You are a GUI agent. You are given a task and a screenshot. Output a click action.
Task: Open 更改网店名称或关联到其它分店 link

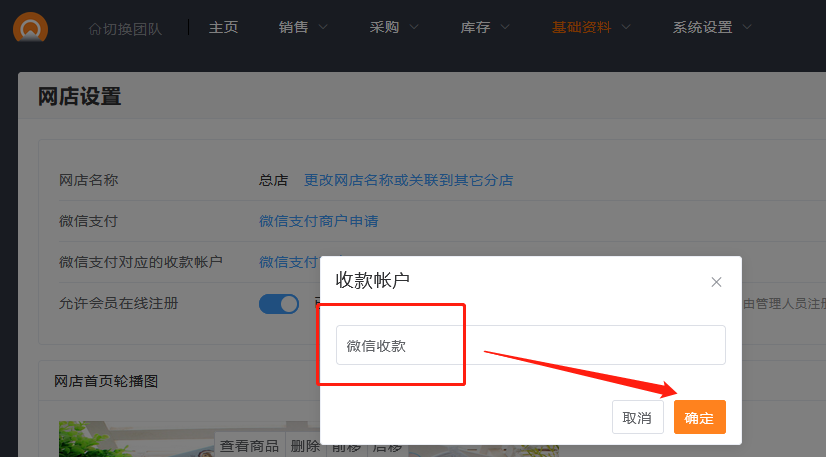coord(408,180)
